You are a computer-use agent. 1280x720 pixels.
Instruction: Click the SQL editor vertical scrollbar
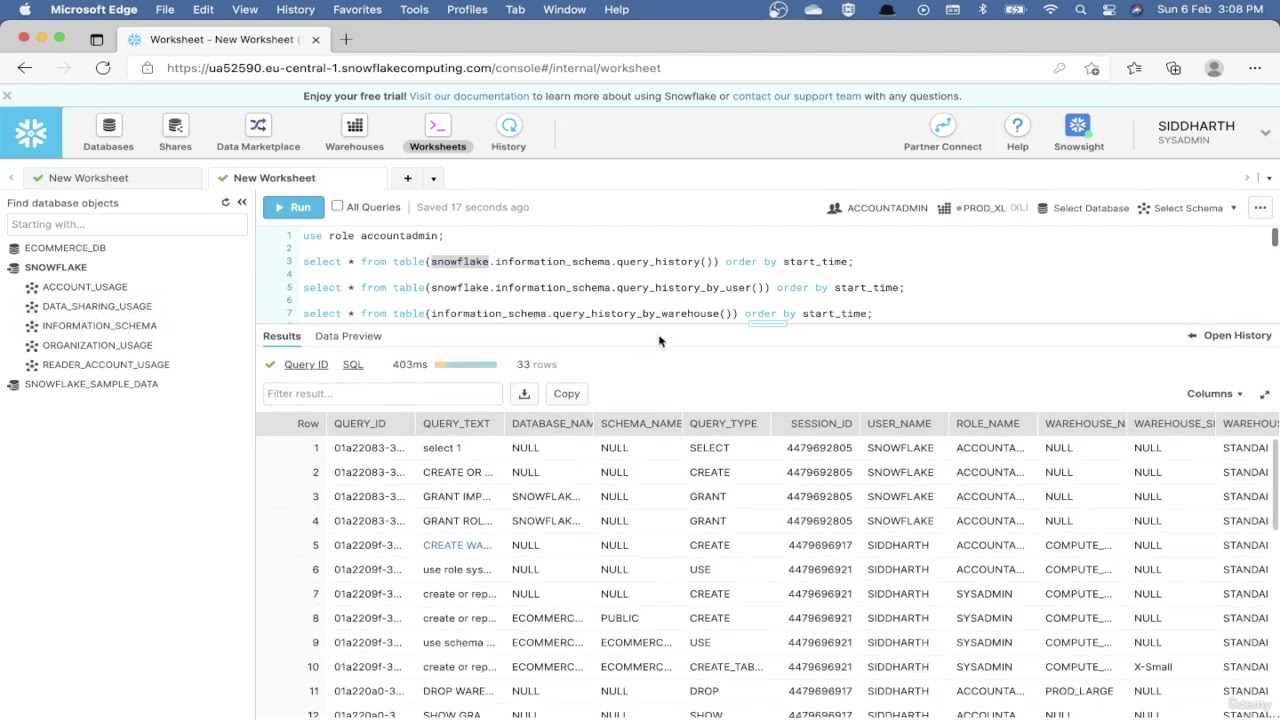(x=1275, y=237)
